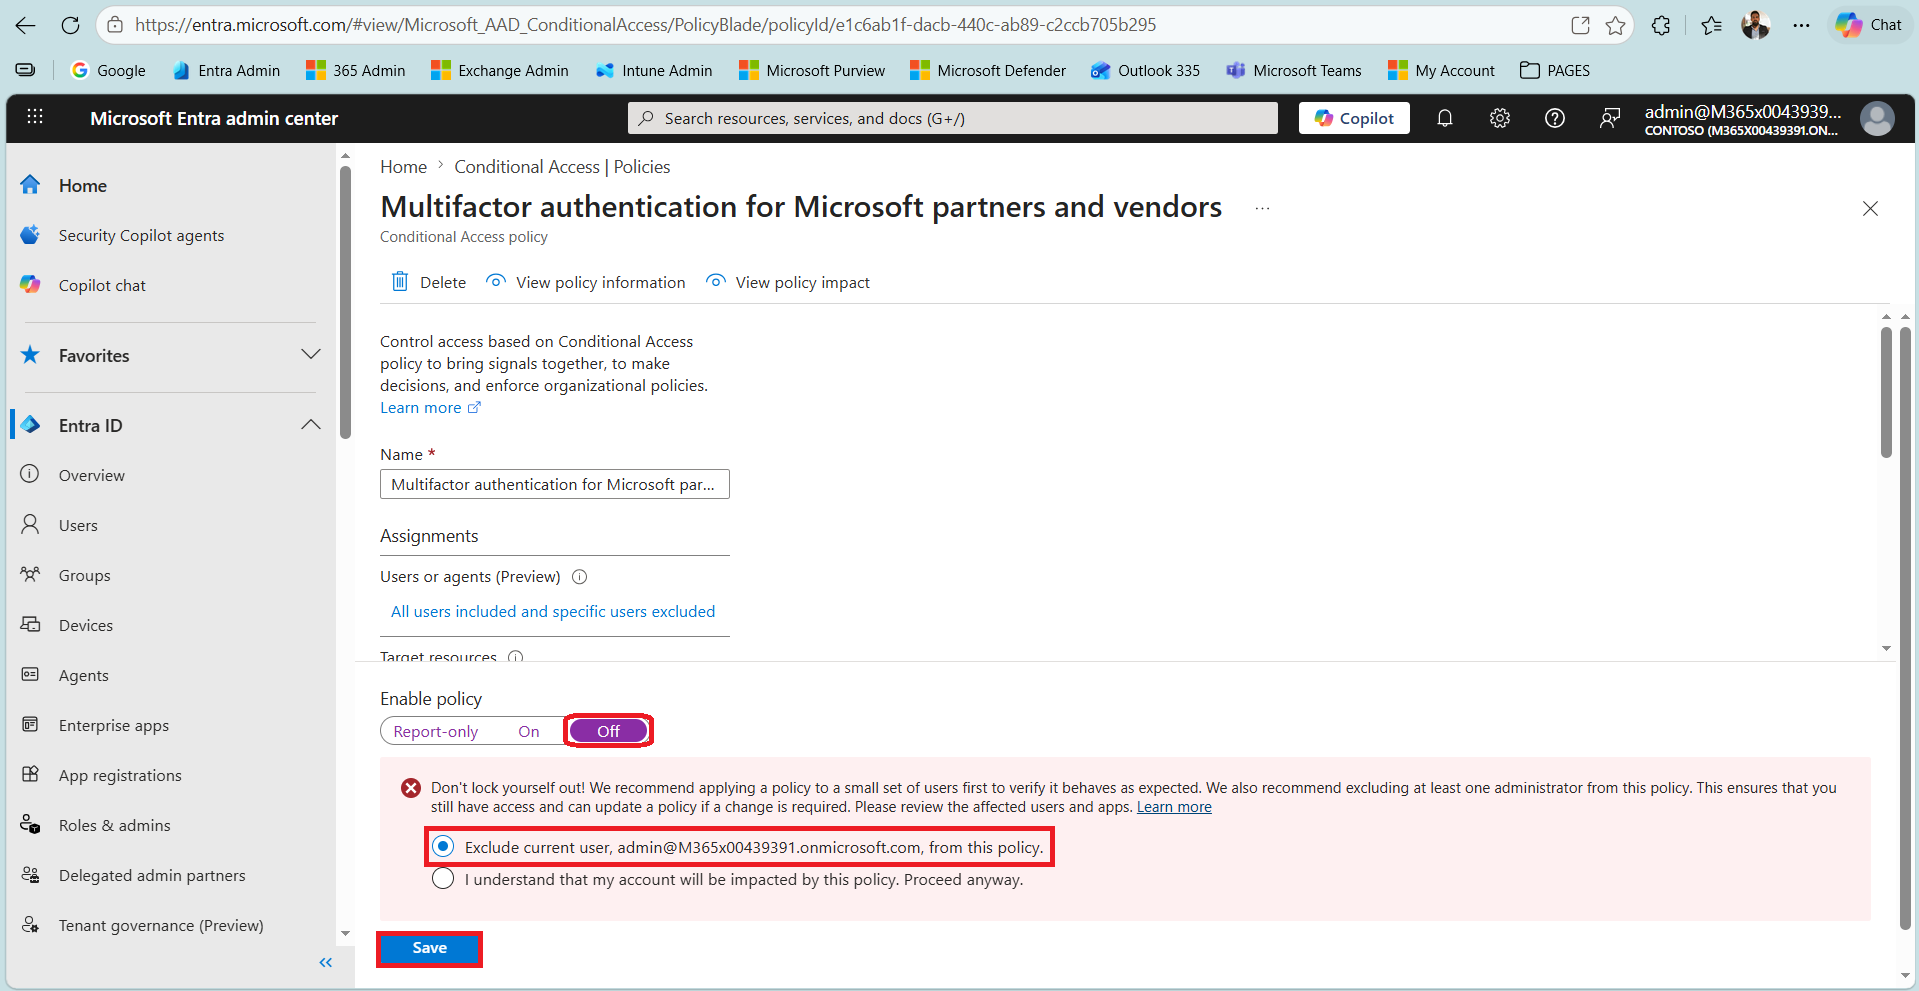Close the policy blade with X
Viewport: 1919px width, 991px height.
1870,208
